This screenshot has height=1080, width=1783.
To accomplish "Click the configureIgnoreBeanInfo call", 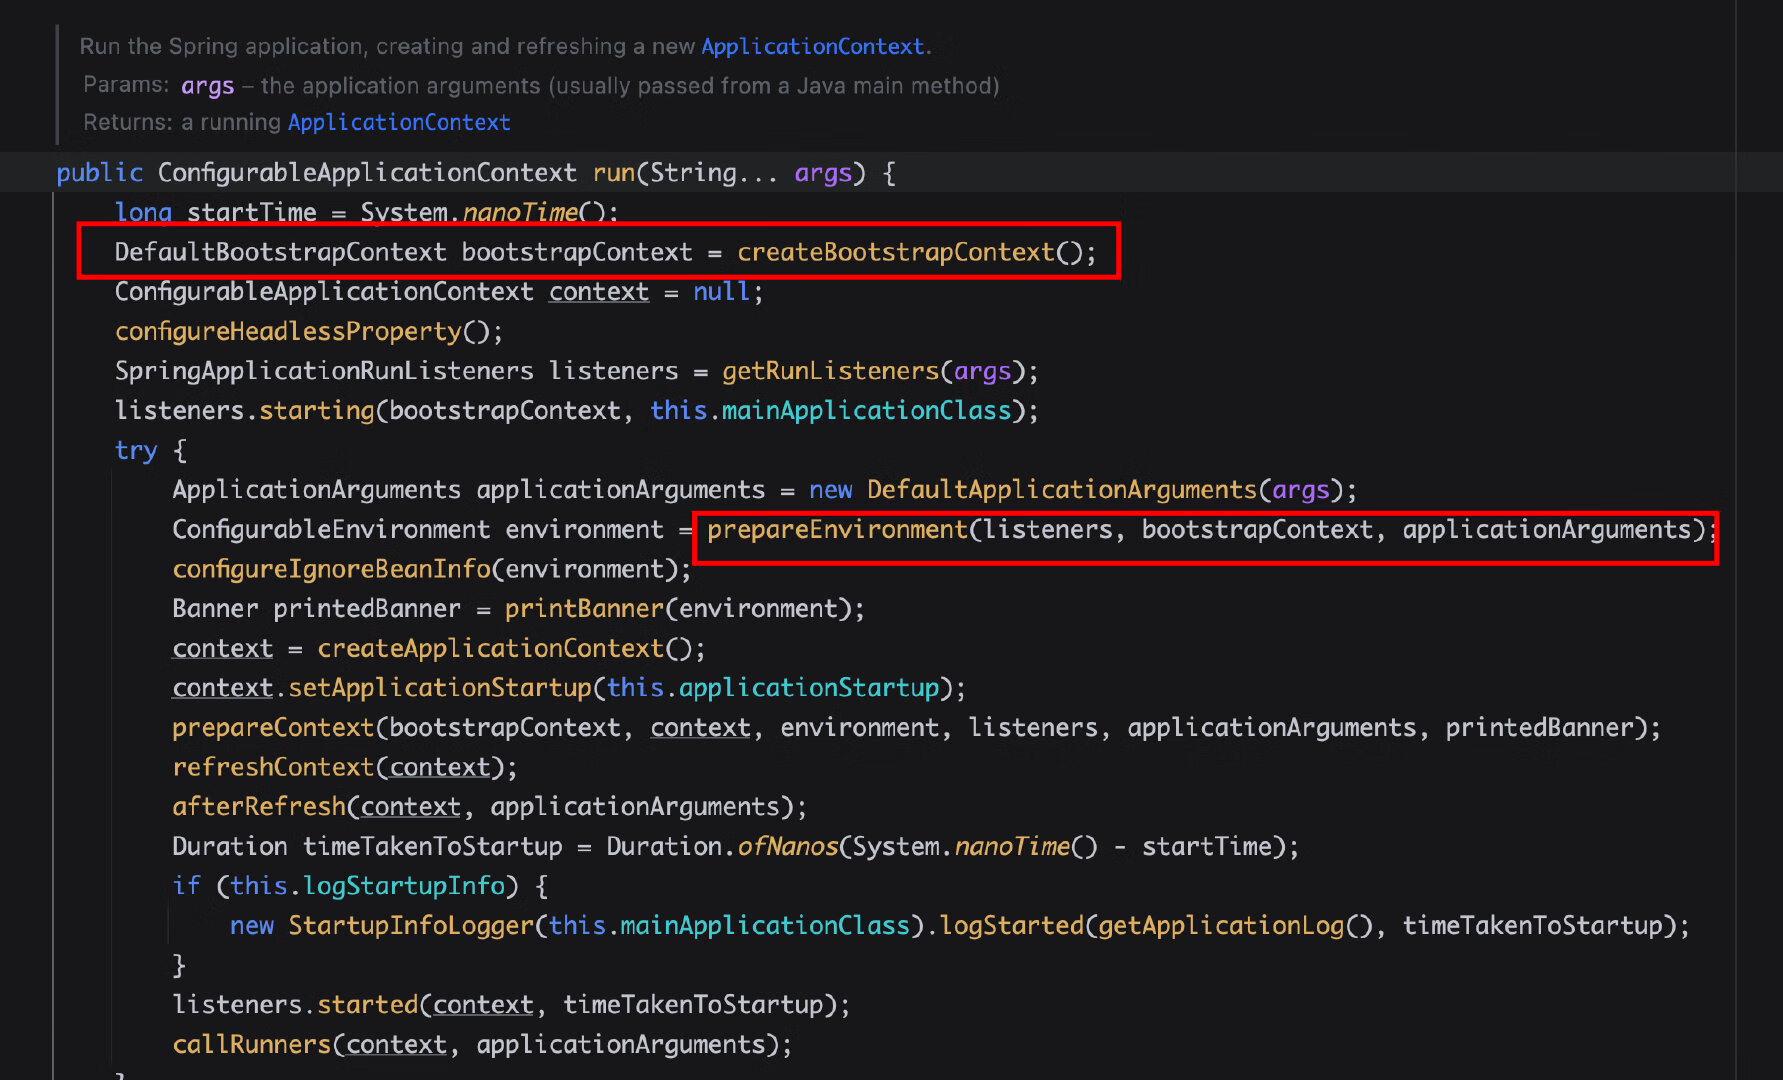I will point(331,569).
